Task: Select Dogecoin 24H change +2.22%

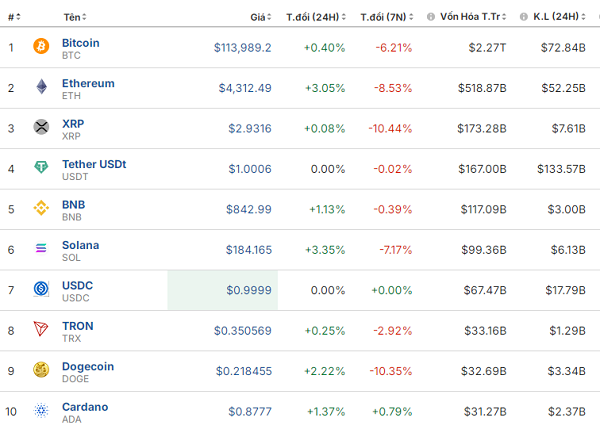Action: [x=324, y=371]
